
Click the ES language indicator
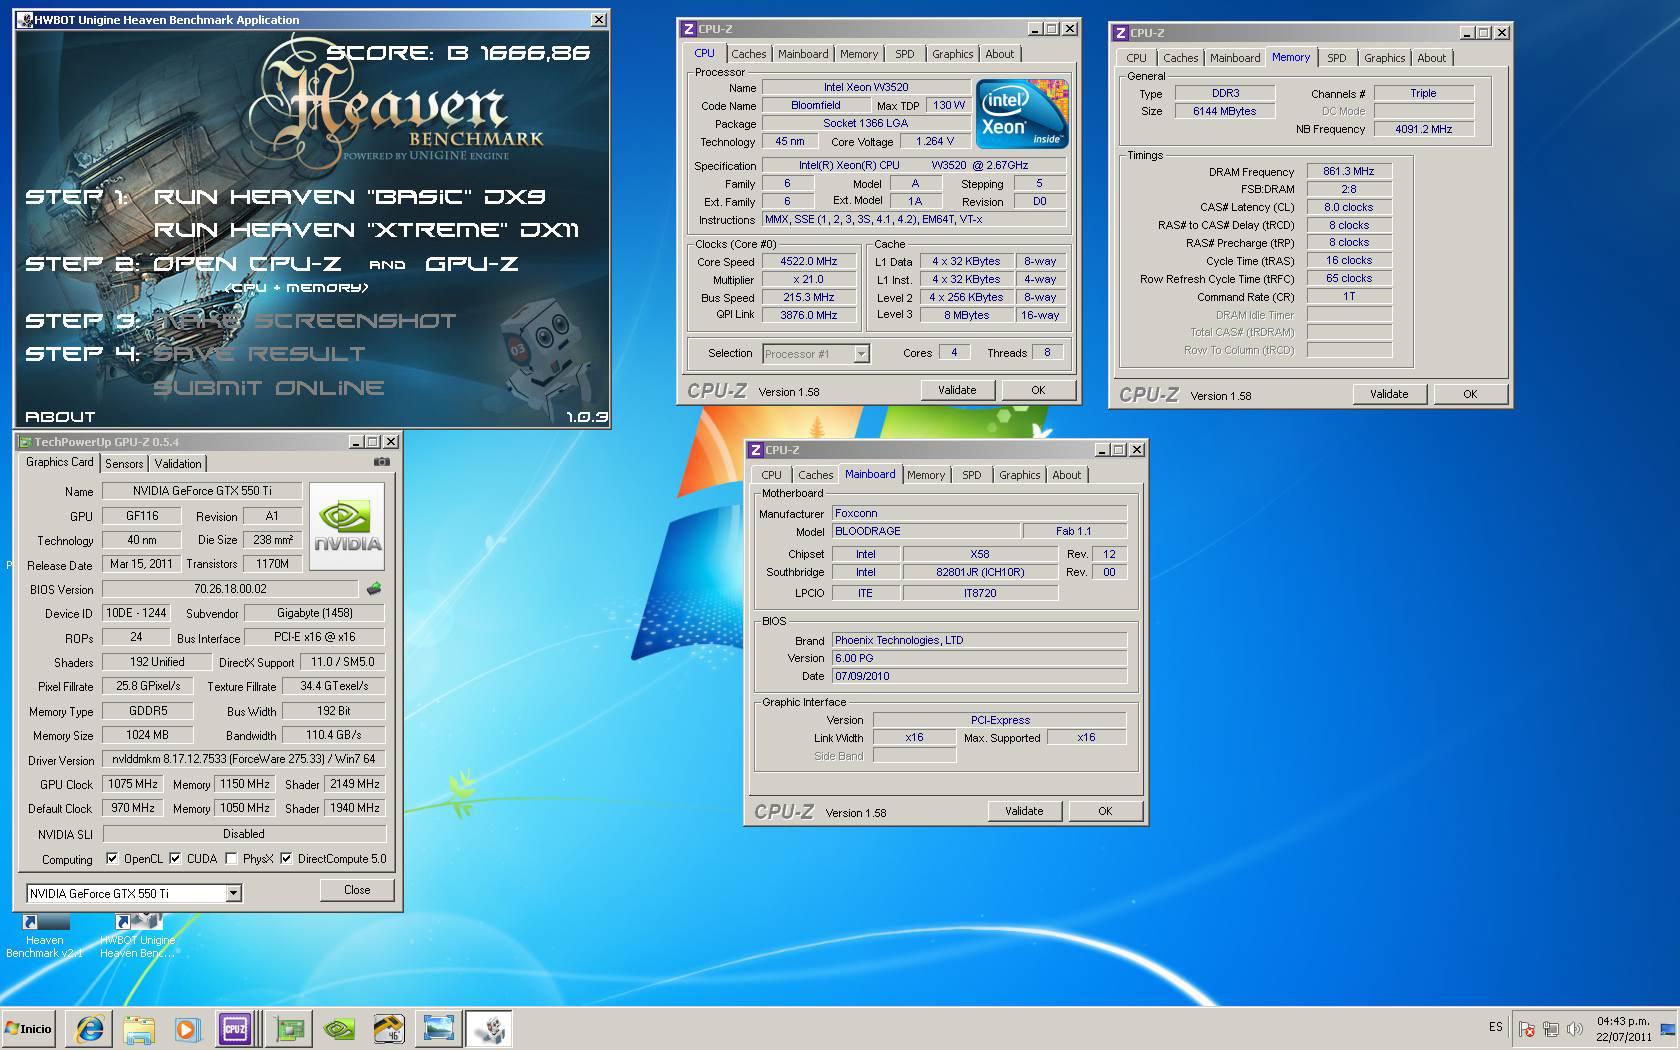1495,1027
